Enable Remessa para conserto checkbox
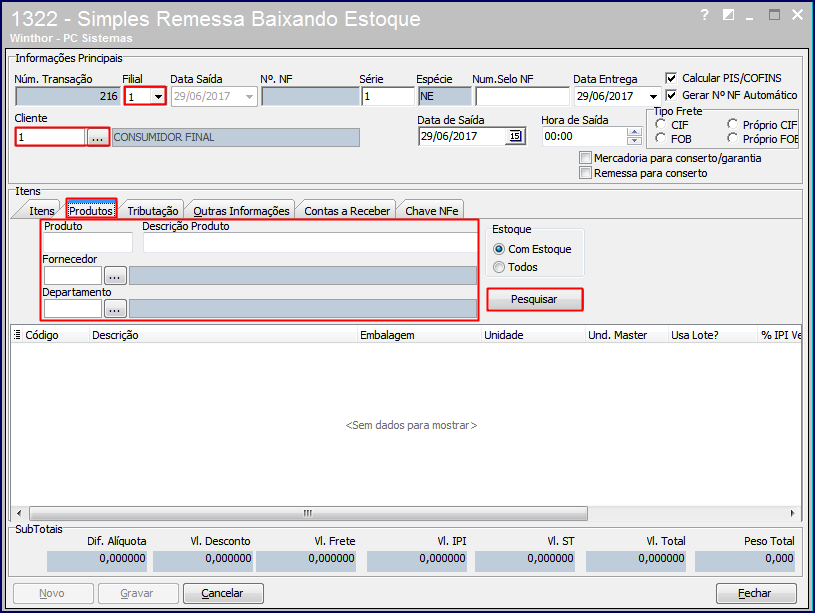This screenshot has height=613, width=815. pyautogui.click(x=585, y=173)
